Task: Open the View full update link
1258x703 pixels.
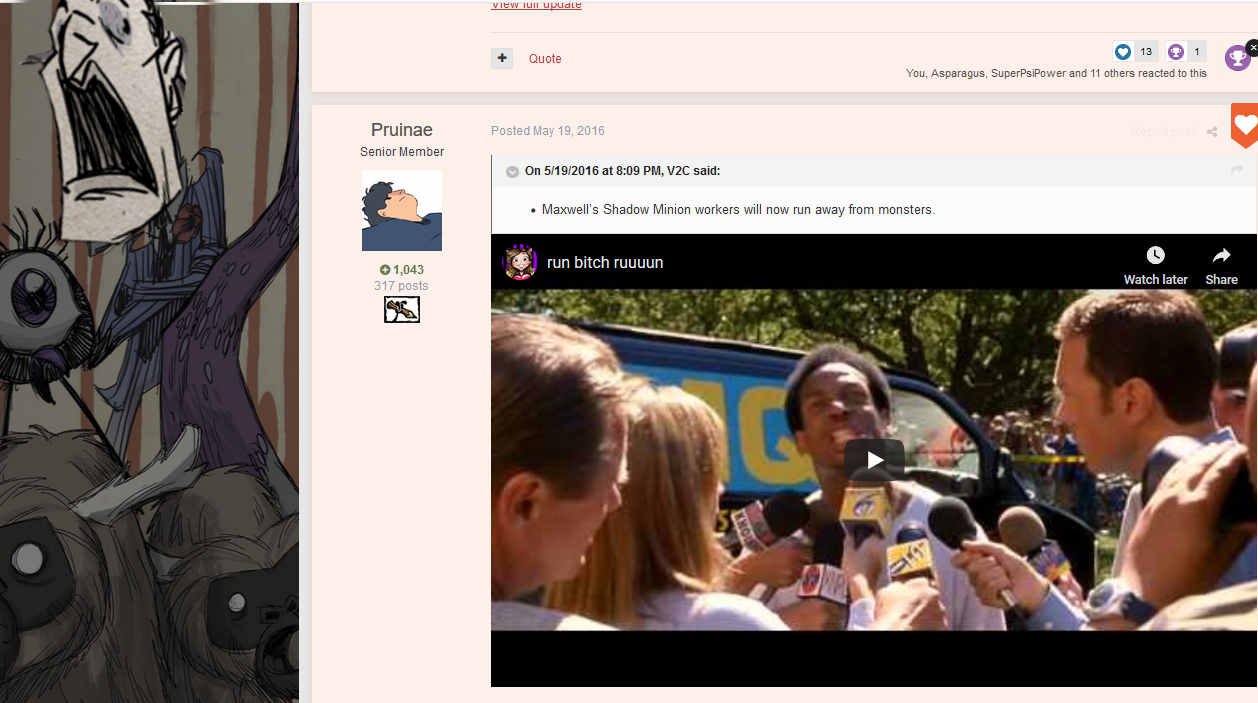Action: (x=536, y=6)
